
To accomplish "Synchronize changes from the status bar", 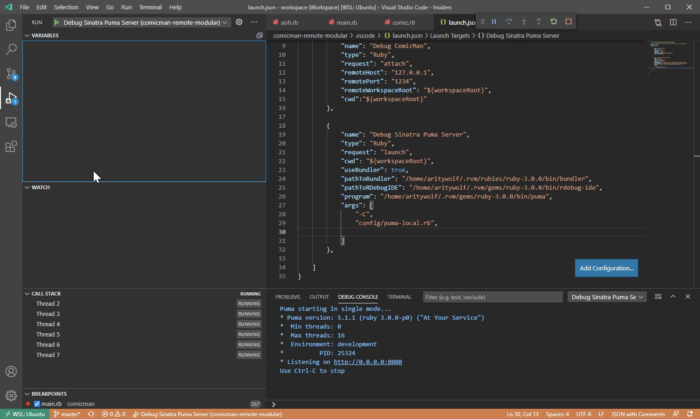I will click(x=91, y=414).
